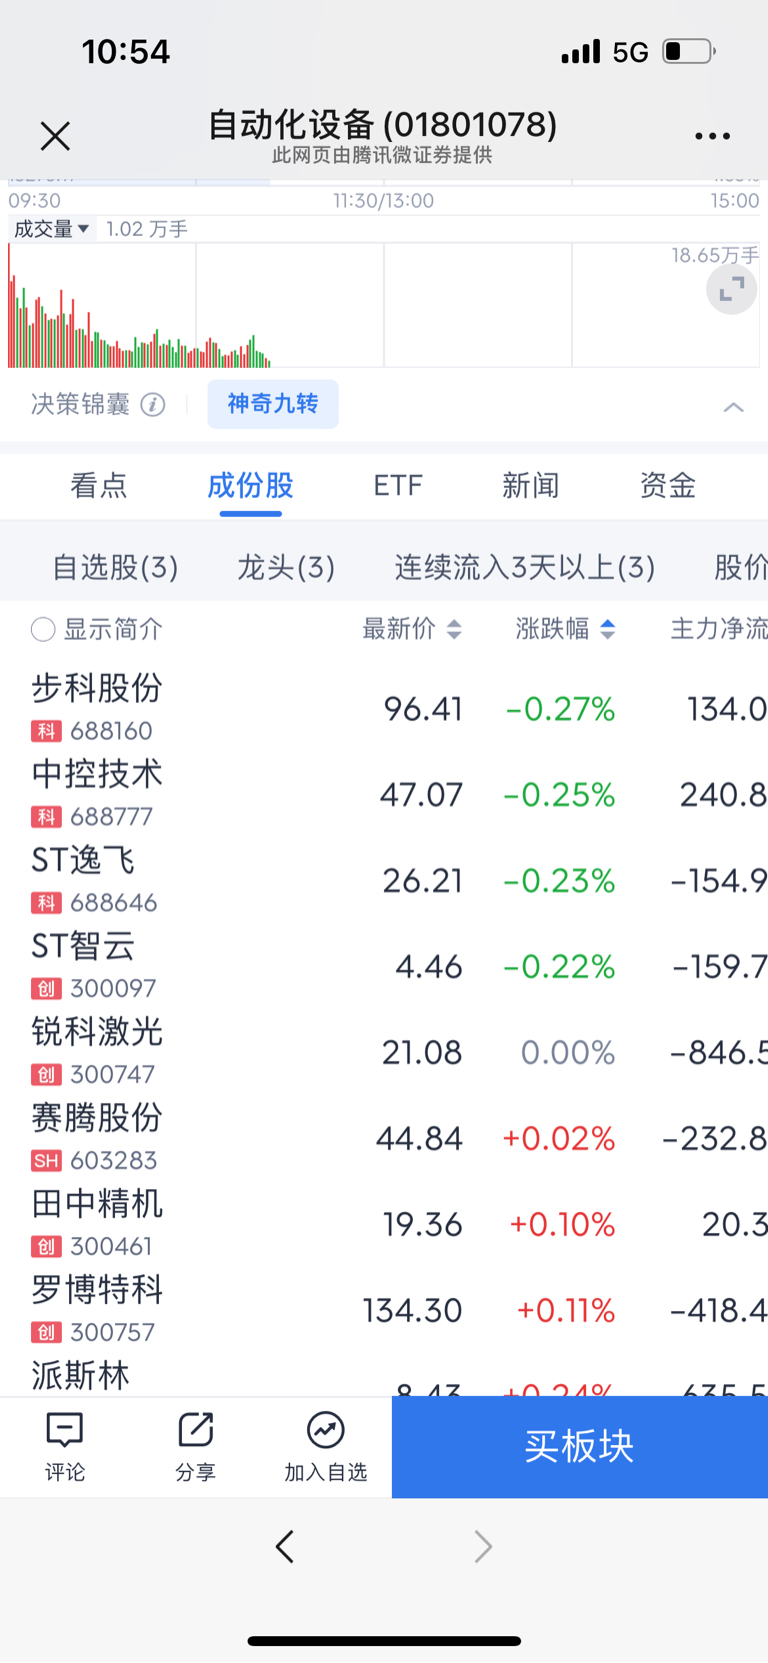The image size is (768, 1663).
Task: Switch to the 资金 tab
Action: pyautogui.click(x=667, y=486)
